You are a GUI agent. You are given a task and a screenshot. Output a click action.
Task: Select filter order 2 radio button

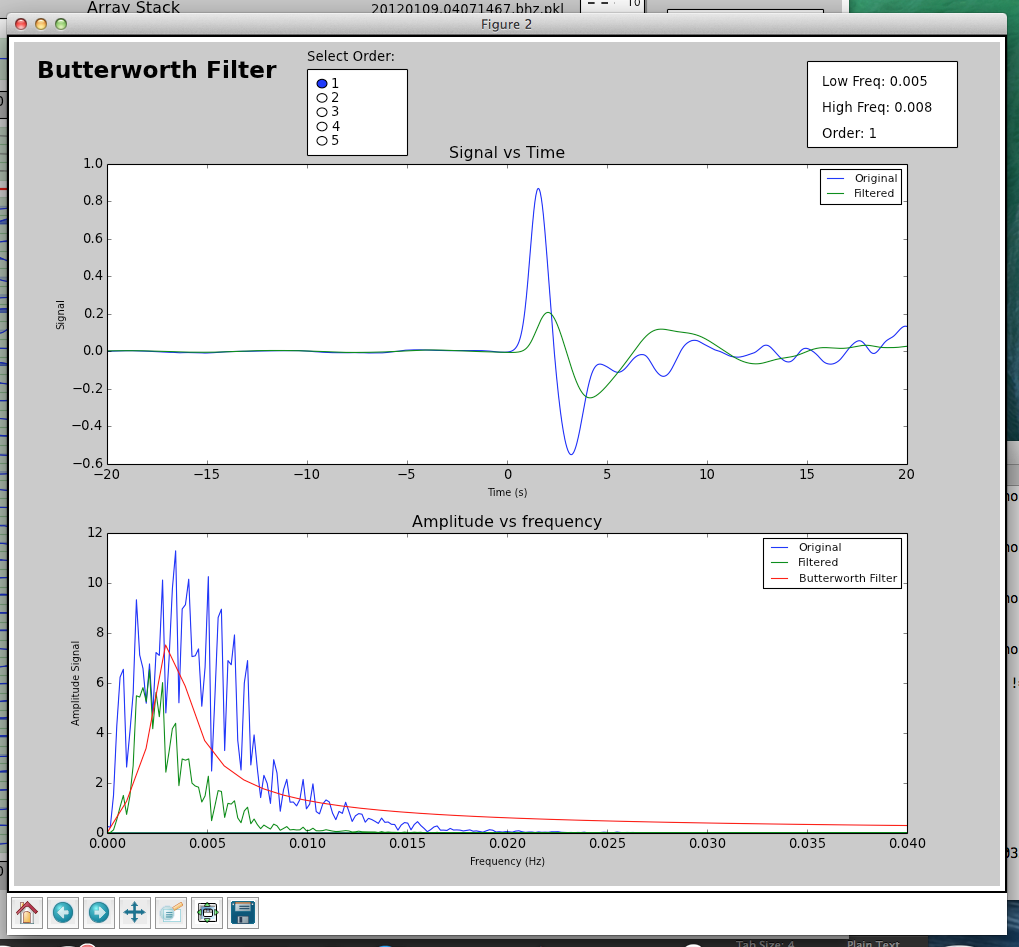pos(322,97)
